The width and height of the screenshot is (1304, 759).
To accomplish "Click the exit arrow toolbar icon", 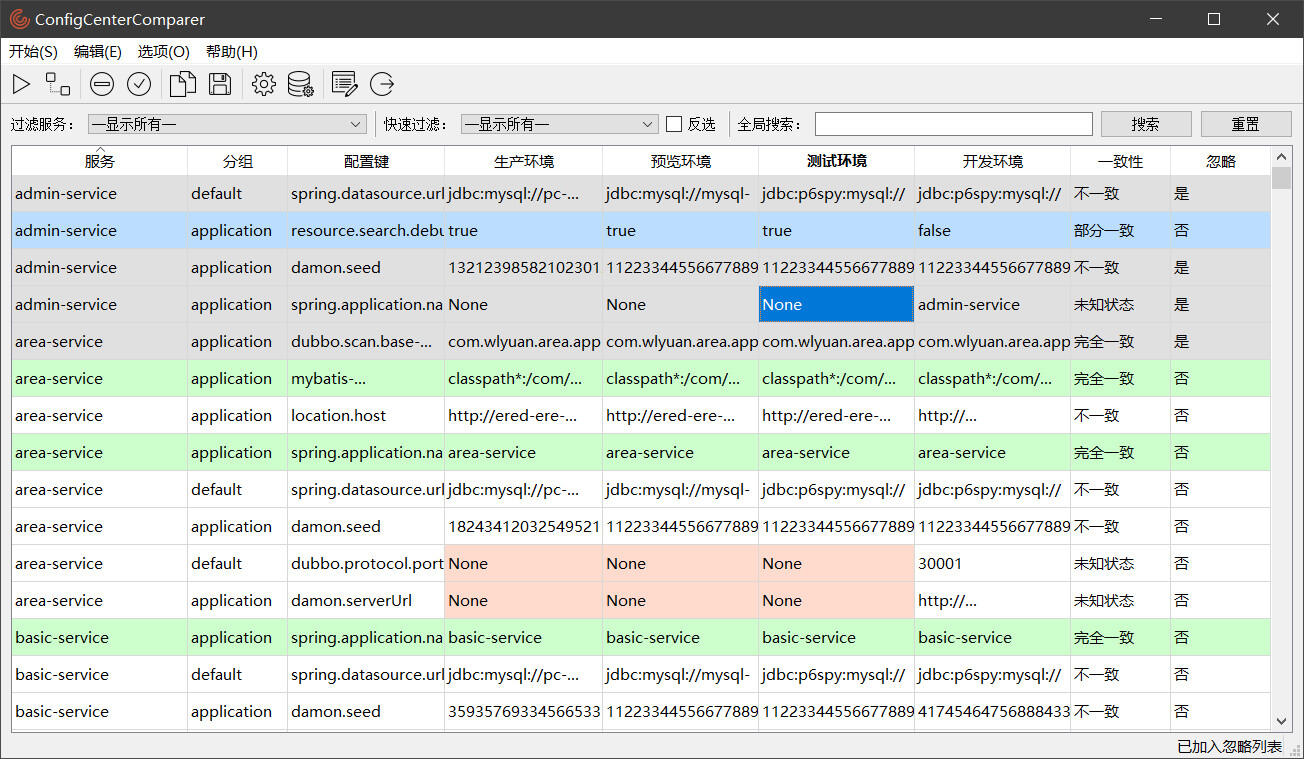I will click(x=382, y=84).
